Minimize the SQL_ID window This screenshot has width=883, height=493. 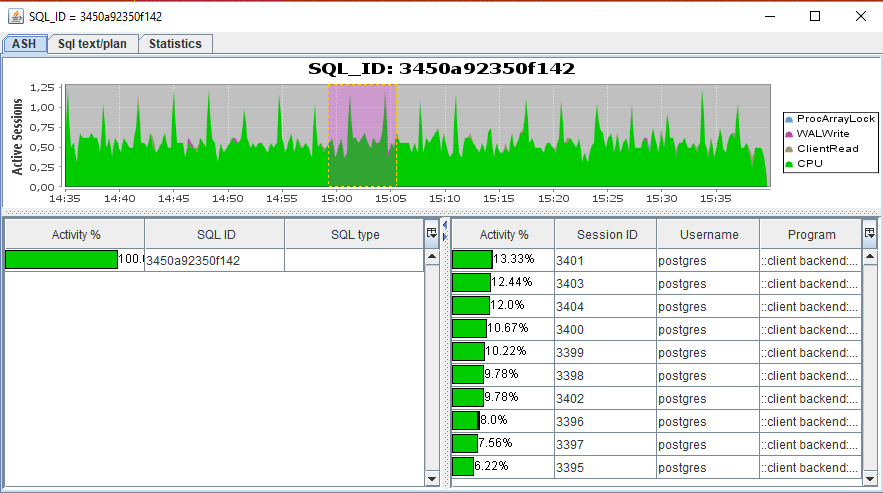click(770, 16)
